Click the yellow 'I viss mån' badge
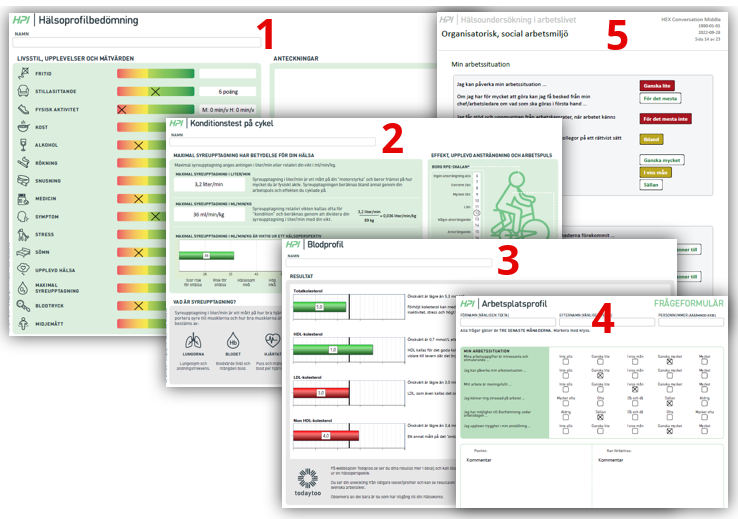Image resolution: width=738 pixels, height=519 pixels. coord(655,172)
